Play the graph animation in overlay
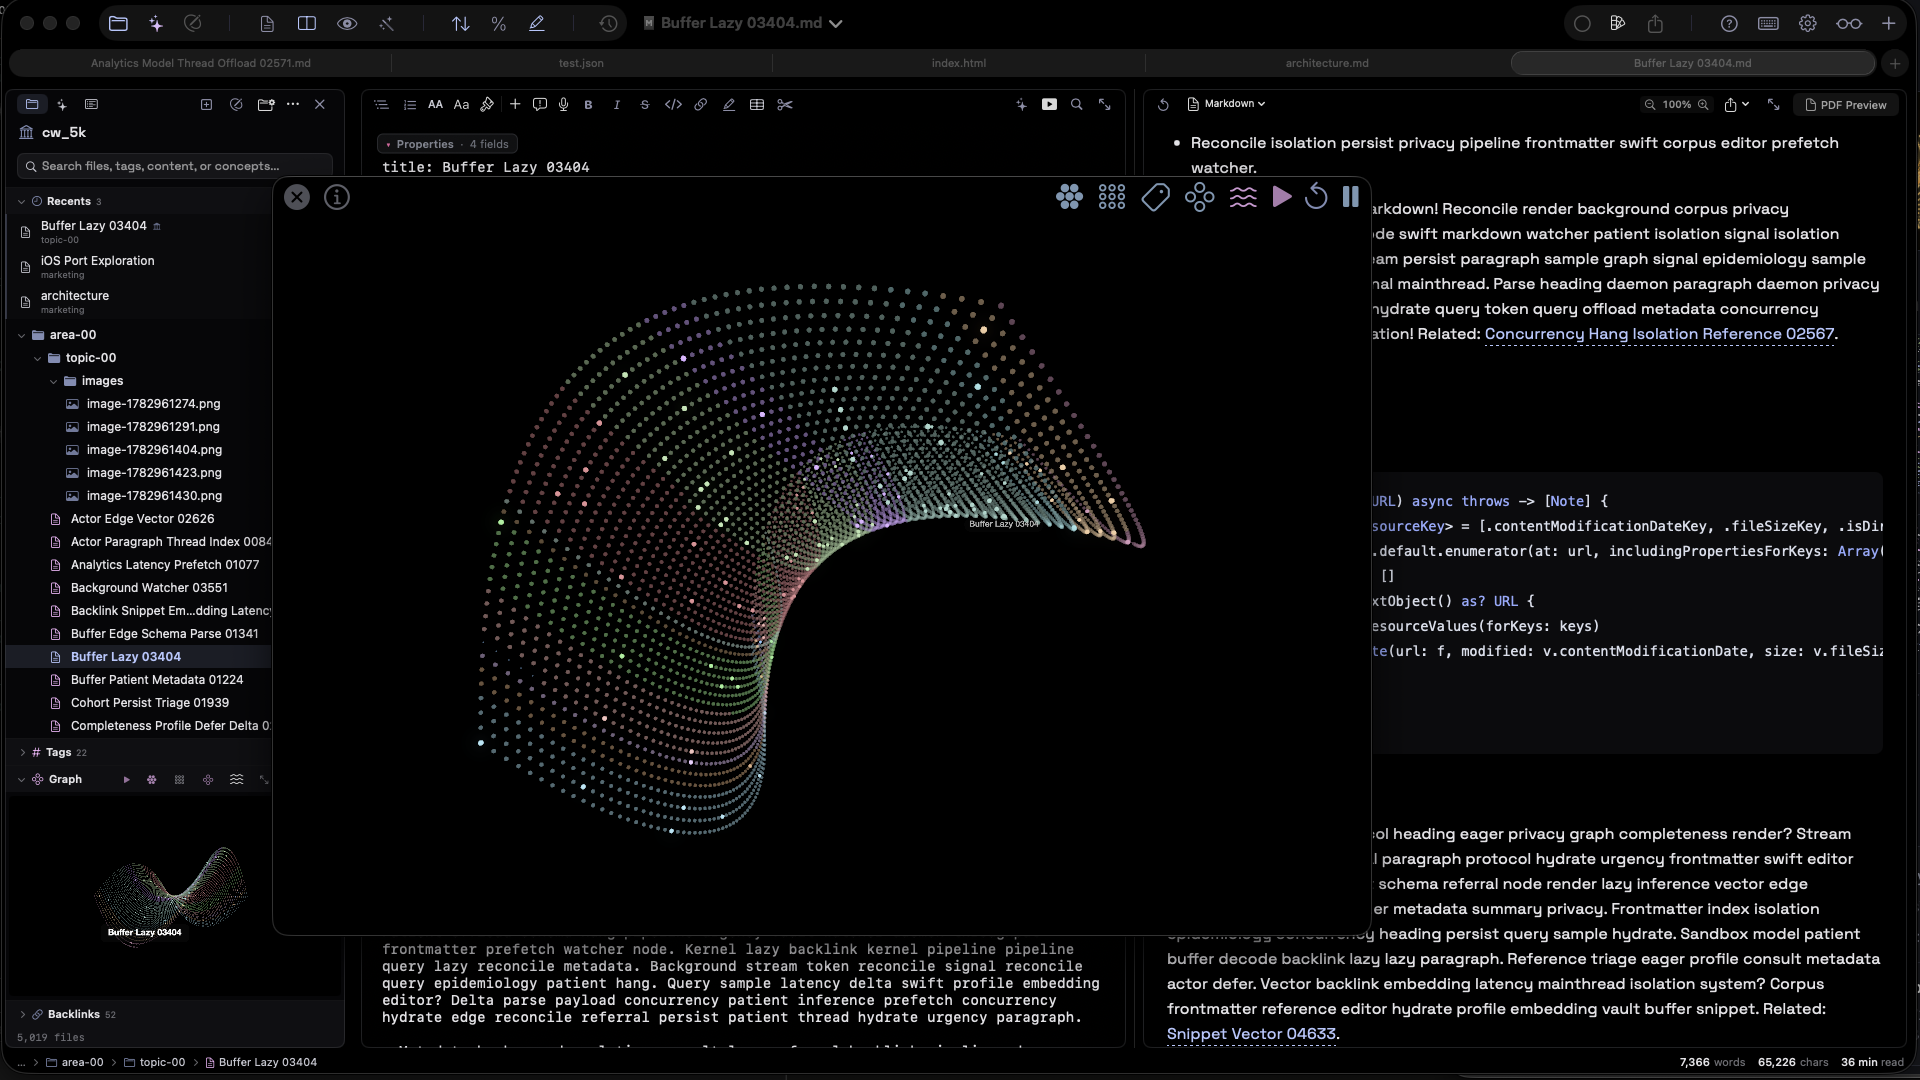The width and height of the screenshot is (1920, 1080). pyautogui.click(x=1282, y=197)
